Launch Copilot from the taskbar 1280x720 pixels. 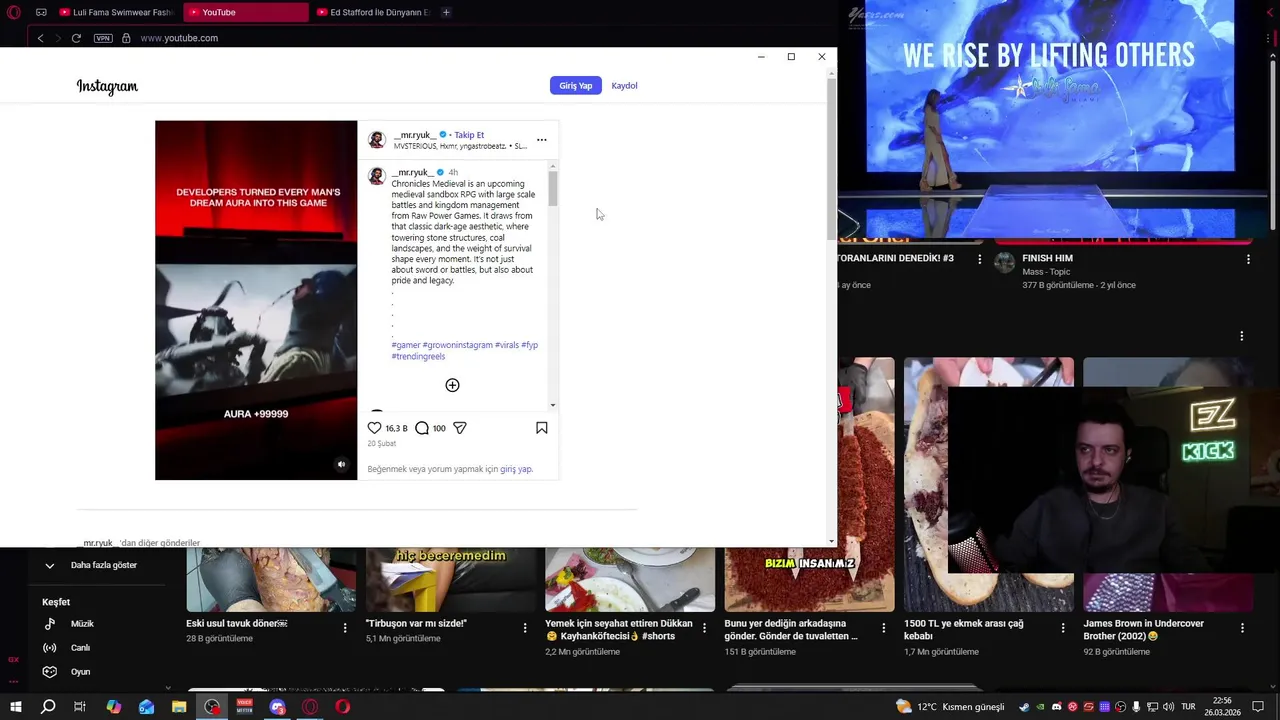click(113, 707)
